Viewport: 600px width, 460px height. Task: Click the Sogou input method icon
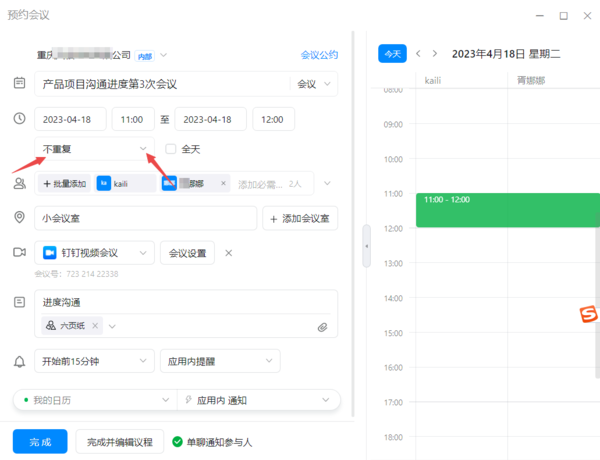(x=588, y=315)
